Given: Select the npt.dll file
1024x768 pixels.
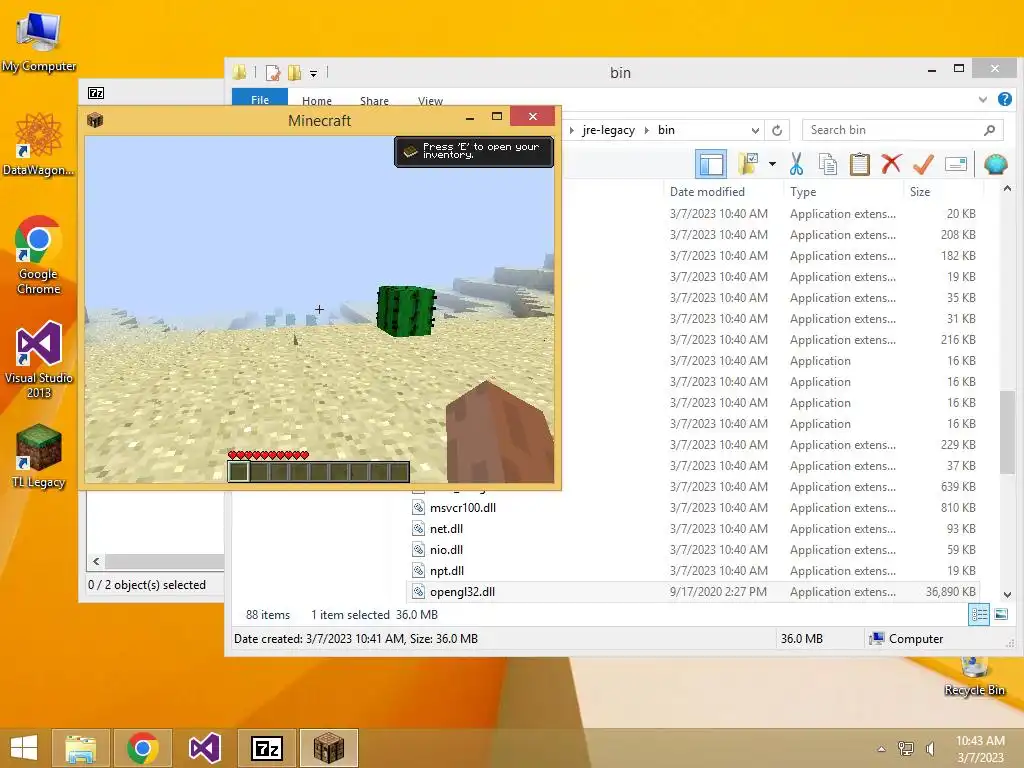Looking at the screenshot, I should click(447, 570).
